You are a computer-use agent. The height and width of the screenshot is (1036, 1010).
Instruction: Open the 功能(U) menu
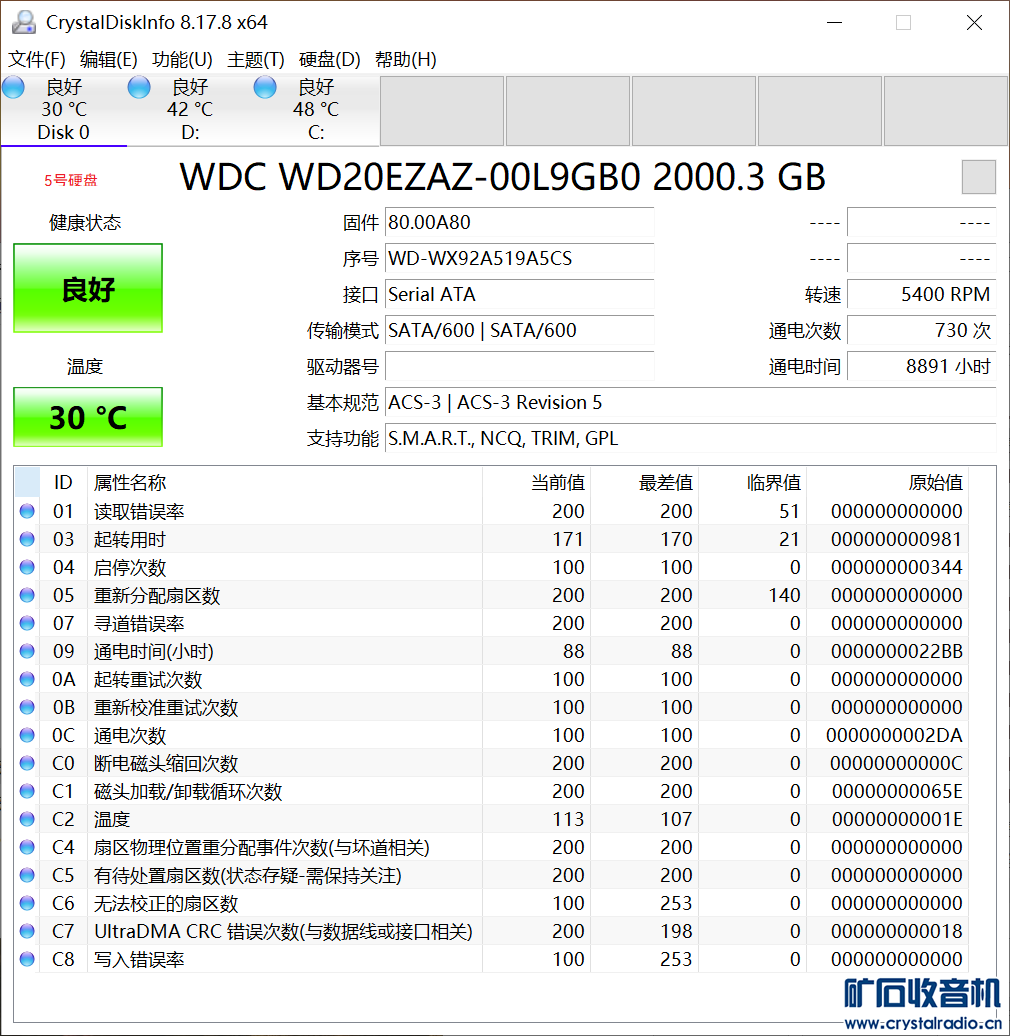pyautogui.click(x=182, y=59)
